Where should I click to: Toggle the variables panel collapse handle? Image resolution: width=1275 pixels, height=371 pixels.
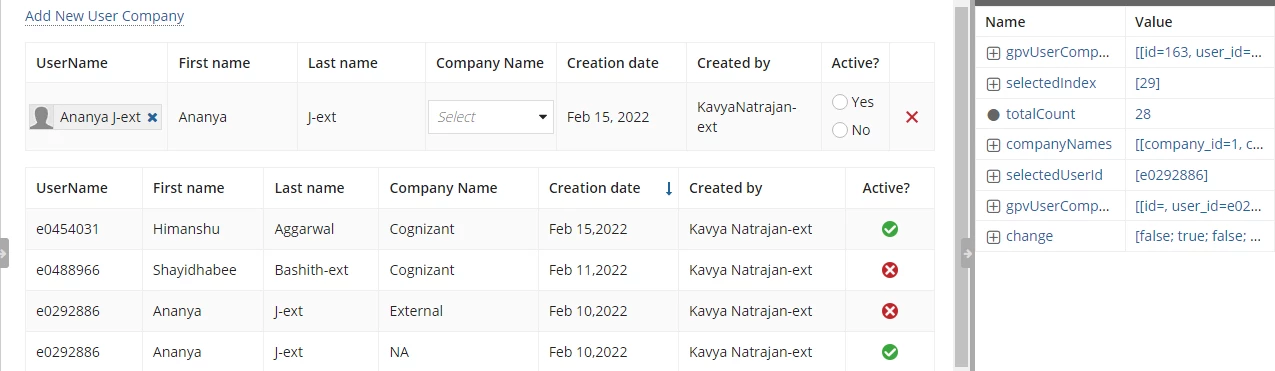point(966,254)
